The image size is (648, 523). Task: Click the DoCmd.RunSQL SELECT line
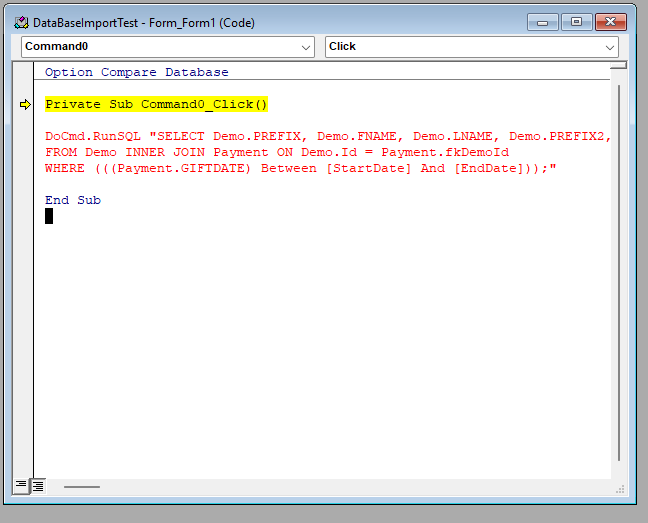tap(328, 136)
